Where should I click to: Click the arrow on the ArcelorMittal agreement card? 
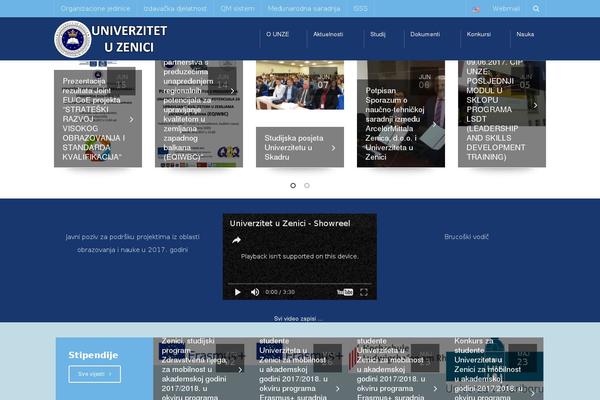coord(434,124)
